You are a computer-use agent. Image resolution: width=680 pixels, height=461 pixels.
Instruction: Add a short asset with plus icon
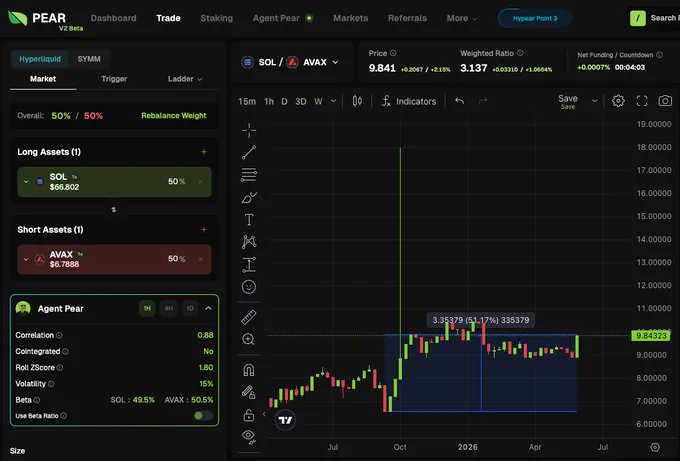click(x=204, y=229)
